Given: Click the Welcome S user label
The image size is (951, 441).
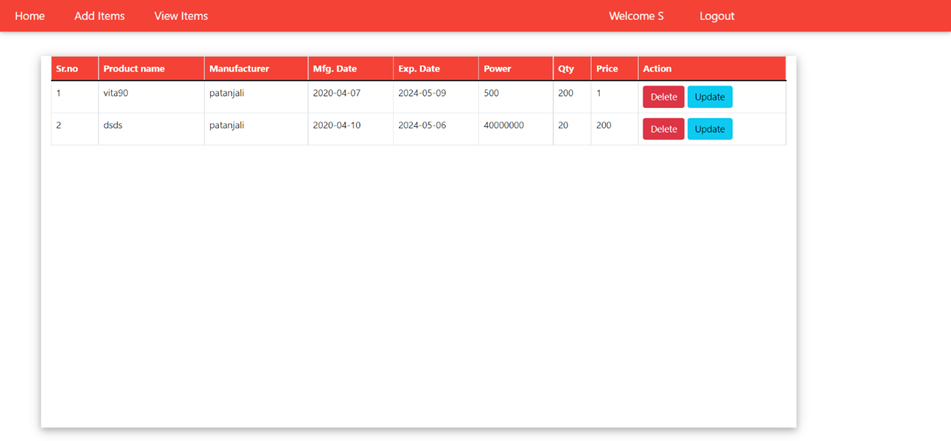Looking at the screenshot, I should tap(636, 16).
